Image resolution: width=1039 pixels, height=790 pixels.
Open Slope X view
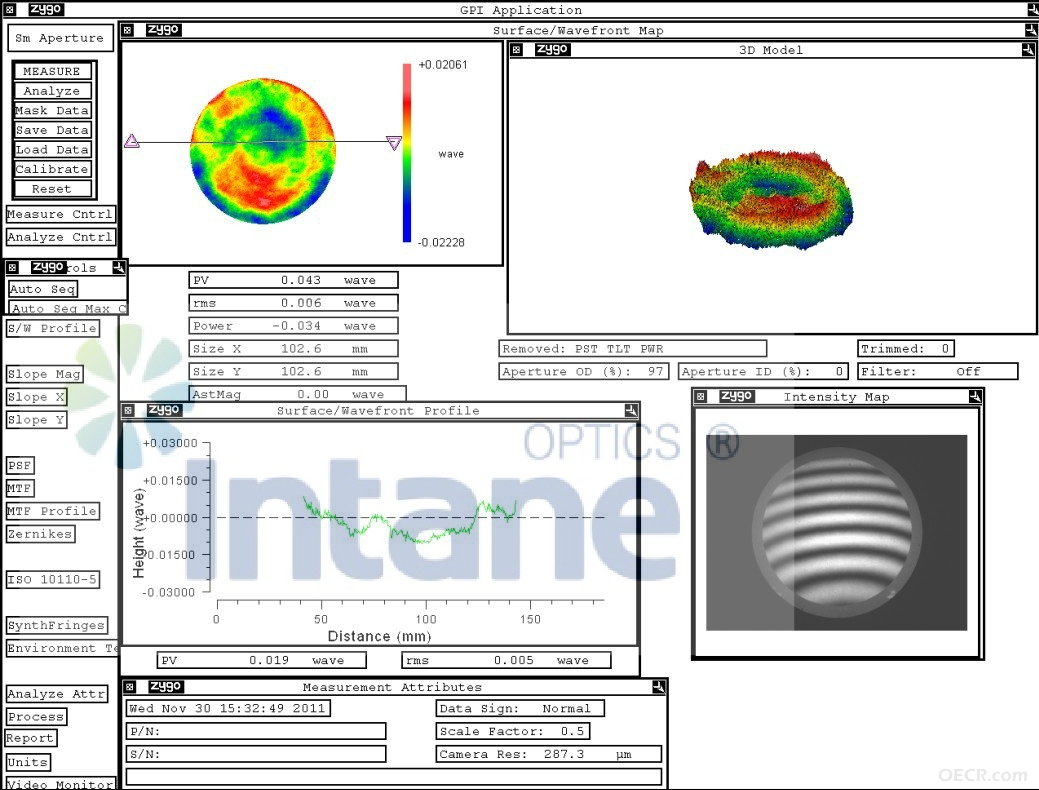click(x=36, y=396)
